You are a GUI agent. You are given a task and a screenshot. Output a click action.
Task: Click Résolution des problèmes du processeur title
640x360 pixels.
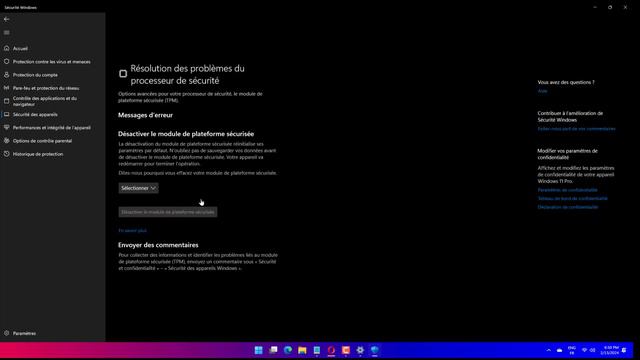point(187,75)
